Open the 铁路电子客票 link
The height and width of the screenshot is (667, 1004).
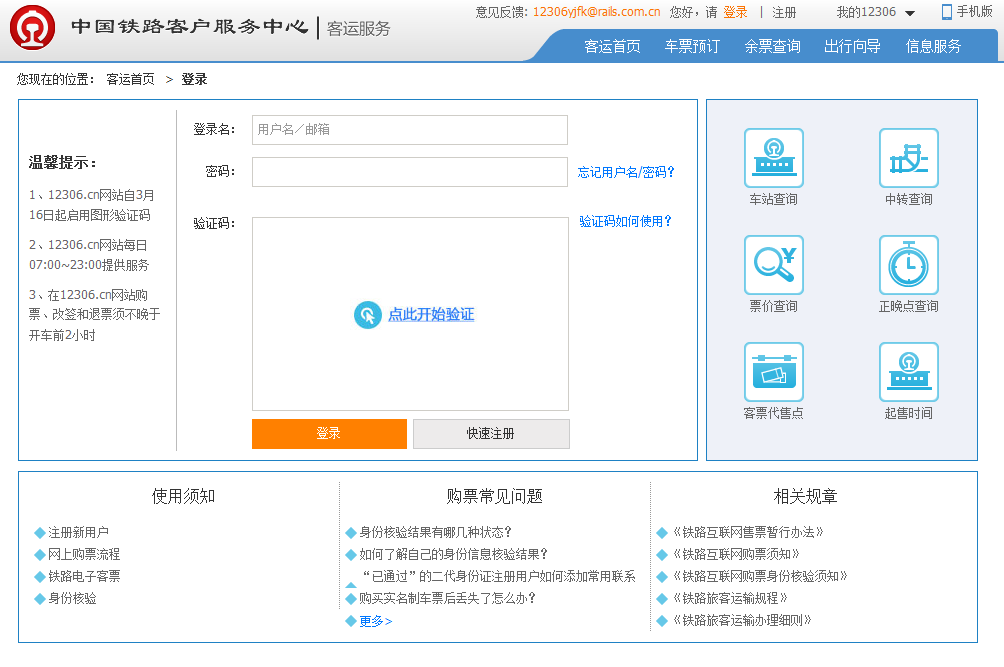pos(84,576)
